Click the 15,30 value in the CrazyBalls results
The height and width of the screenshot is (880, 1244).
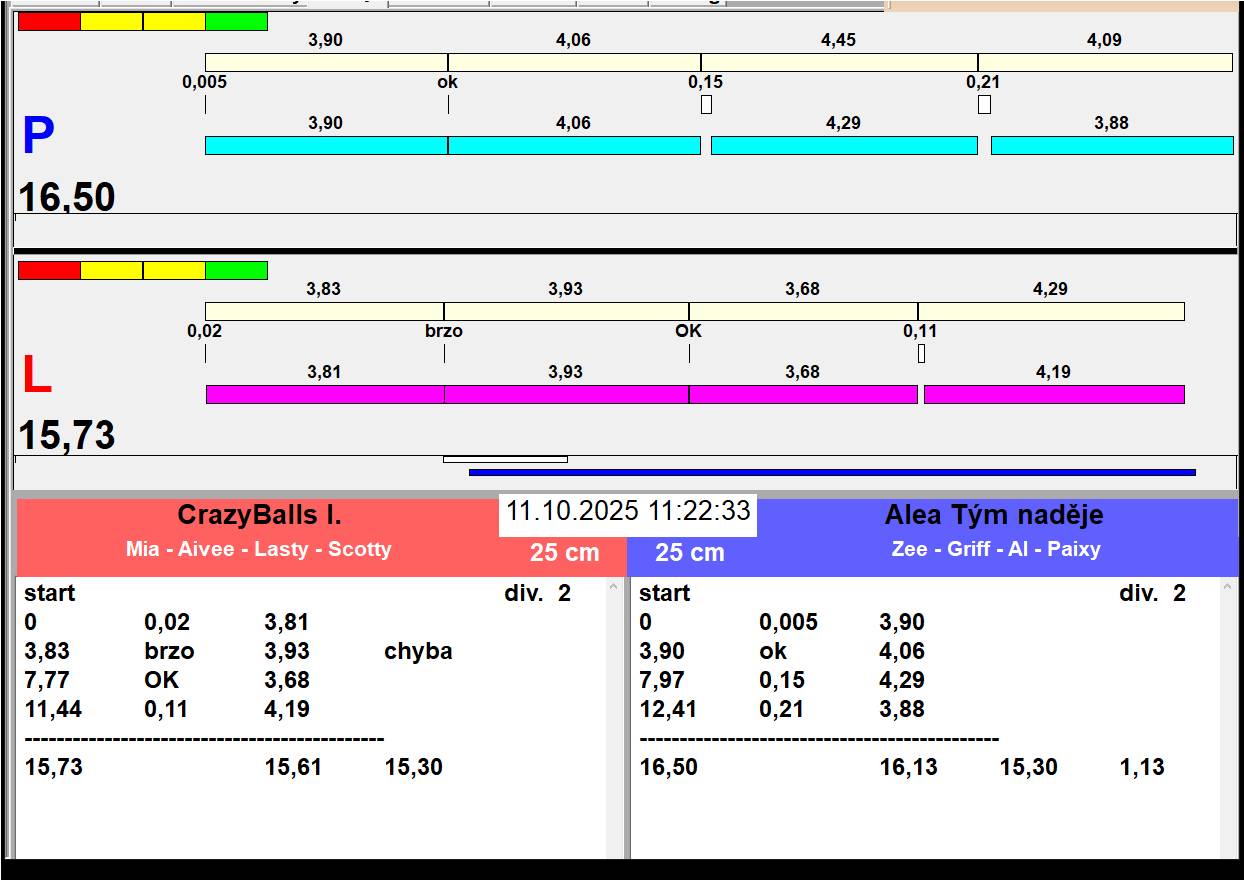click(x=413, y=767)
